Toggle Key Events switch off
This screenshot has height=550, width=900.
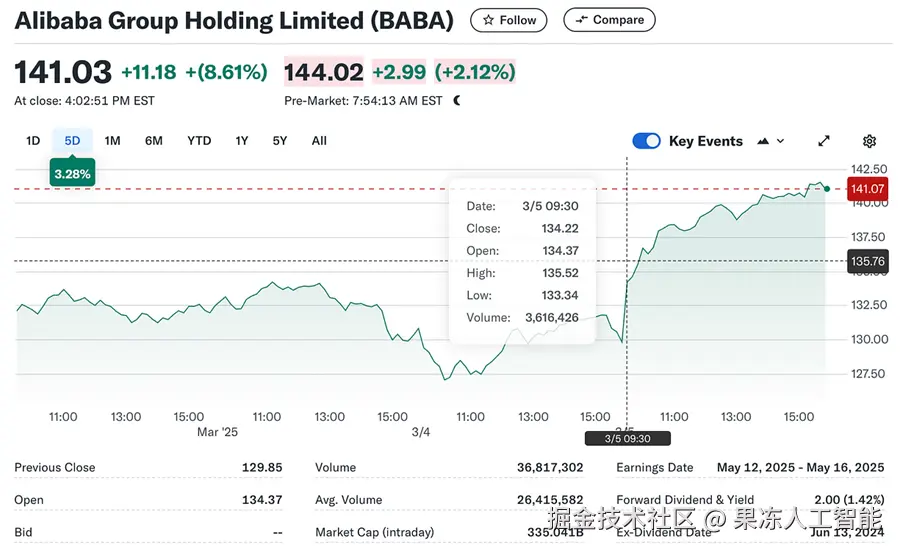point(646,141)
